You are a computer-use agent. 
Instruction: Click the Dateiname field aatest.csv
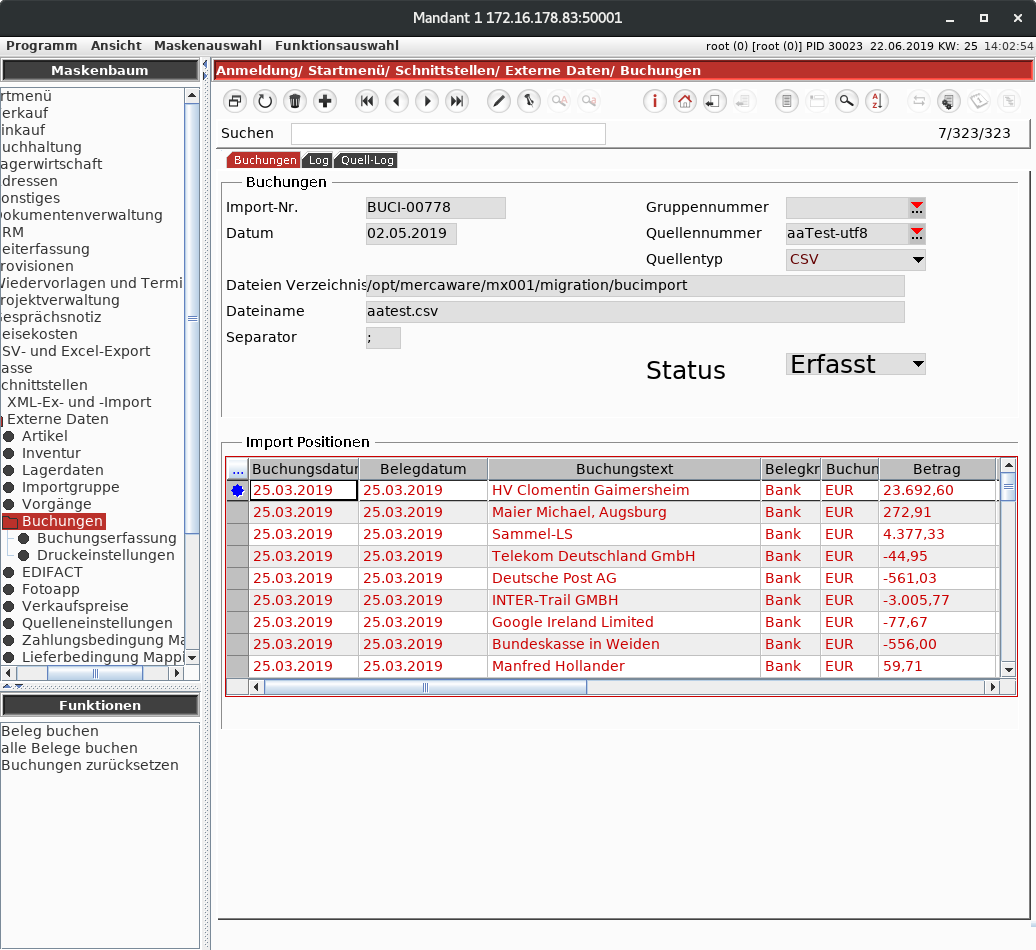pyautogui.click(x=635, y=311)
